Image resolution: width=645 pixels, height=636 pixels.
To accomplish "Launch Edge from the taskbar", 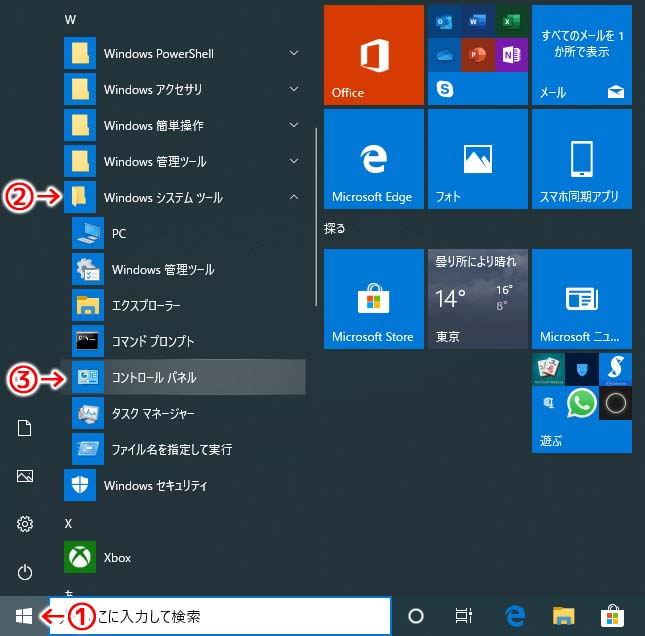I will pos(515,616).
